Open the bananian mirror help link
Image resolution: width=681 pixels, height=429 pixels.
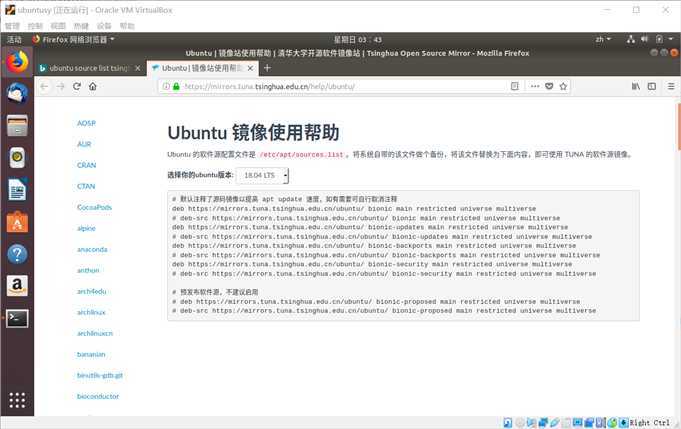pyautogui.click(x=91, y=354)
